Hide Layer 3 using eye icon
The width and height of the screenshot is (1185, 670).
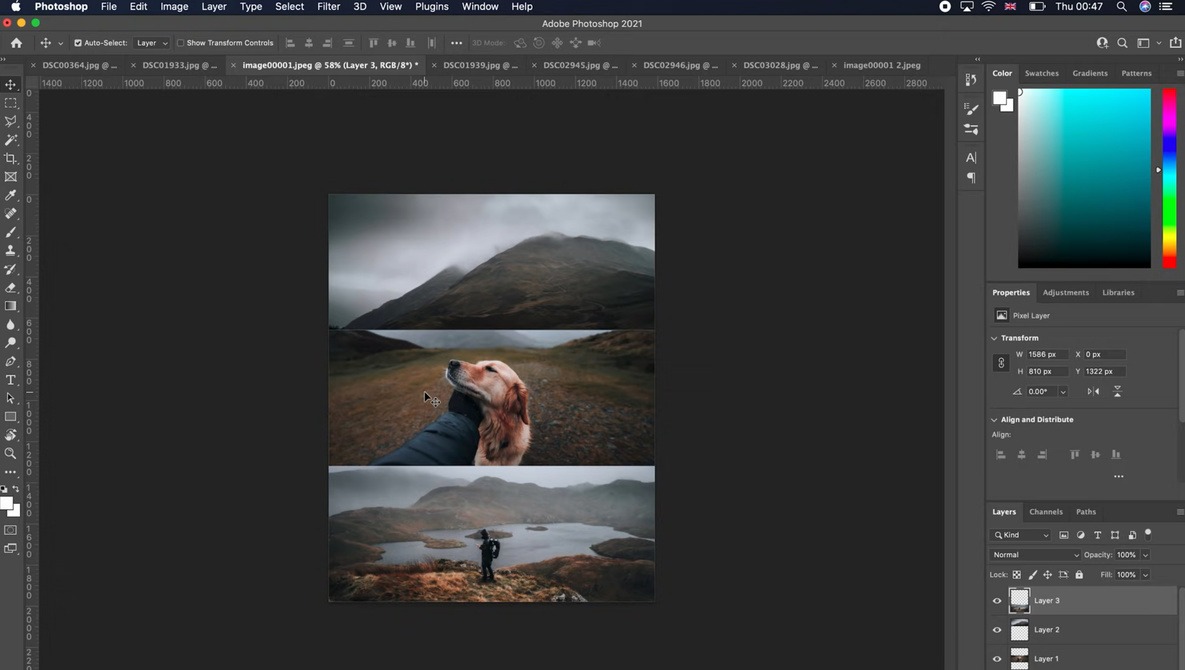click(x=996, y=601)
